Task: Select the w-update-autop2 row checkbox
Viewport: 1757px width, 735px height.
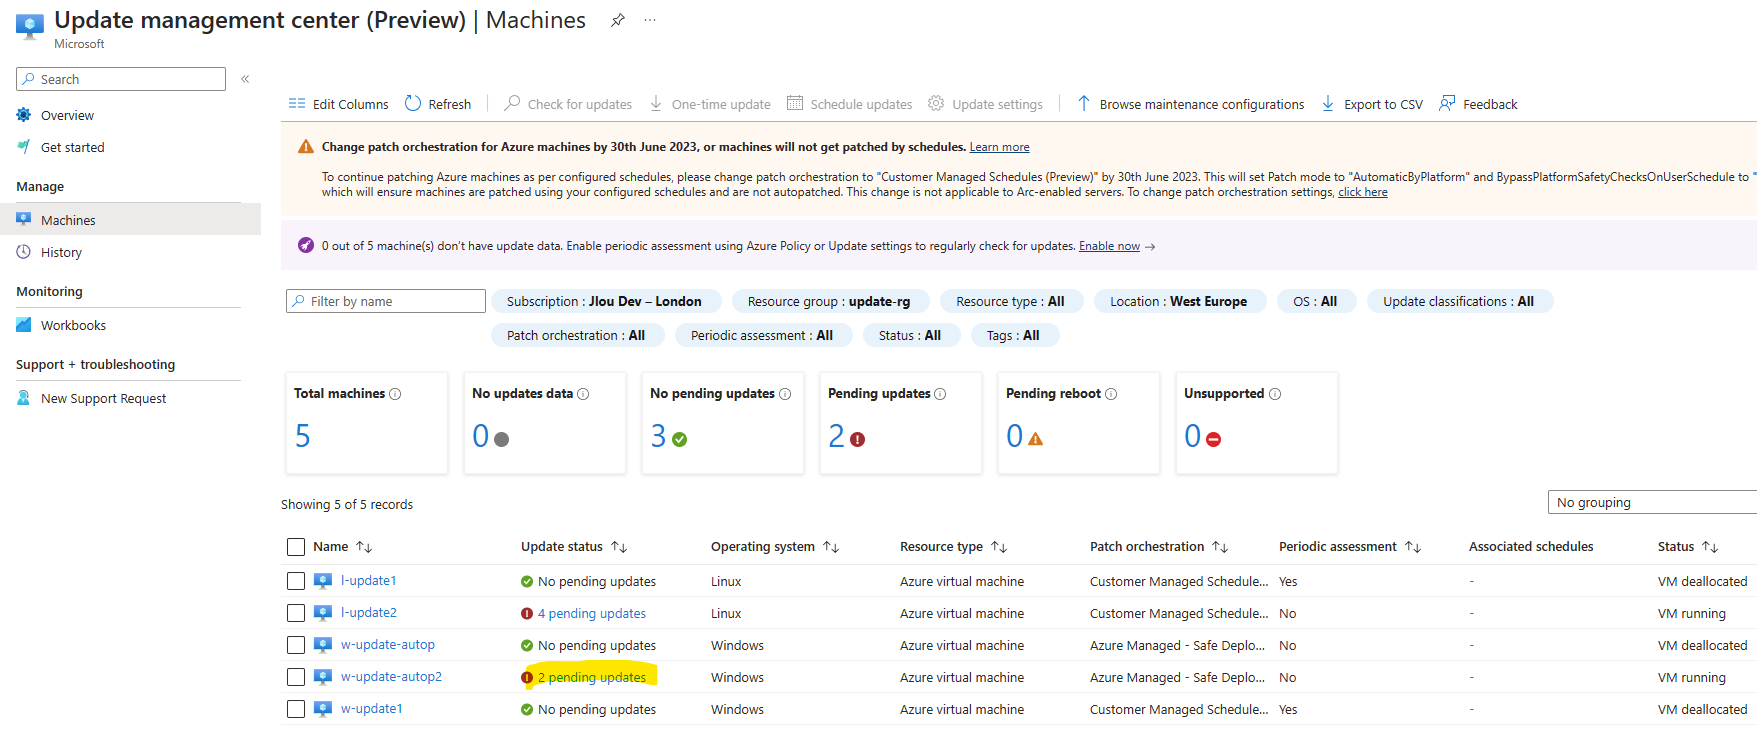Action: tap(296, 677)
